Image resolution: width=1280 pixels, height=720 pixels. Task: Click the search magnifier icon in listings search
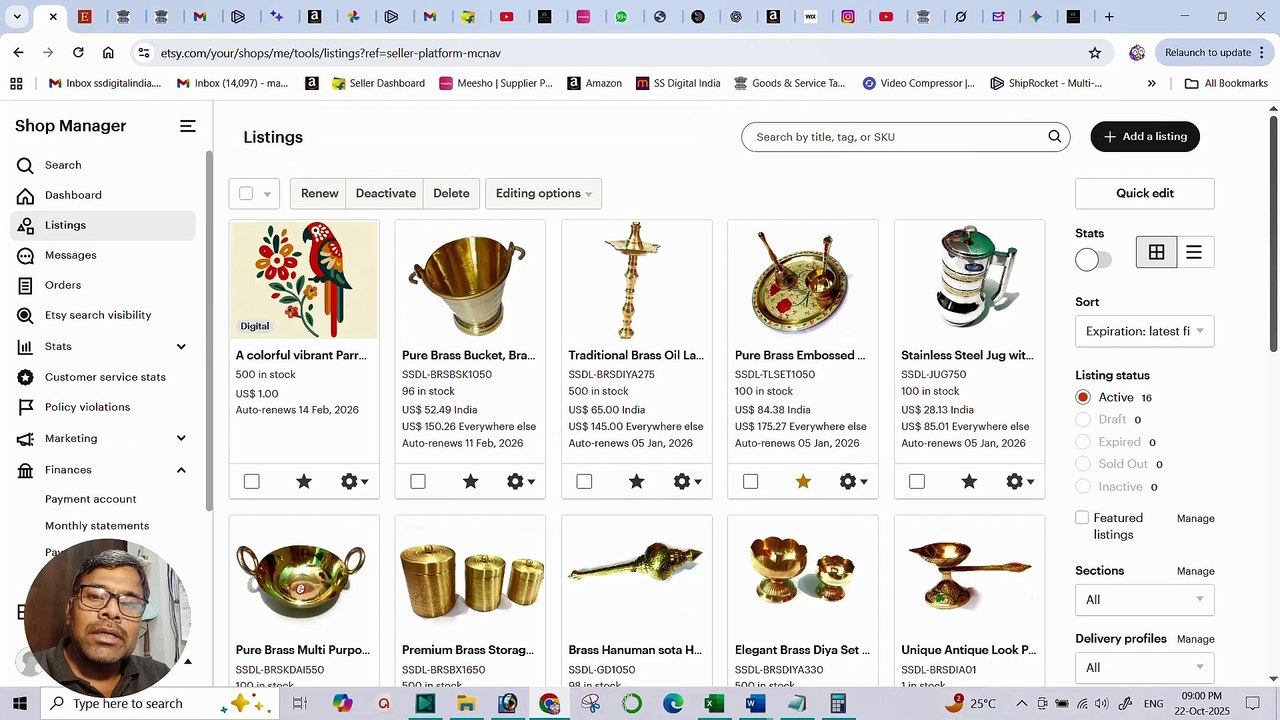pyautogui.click(x=1054, y=137)
